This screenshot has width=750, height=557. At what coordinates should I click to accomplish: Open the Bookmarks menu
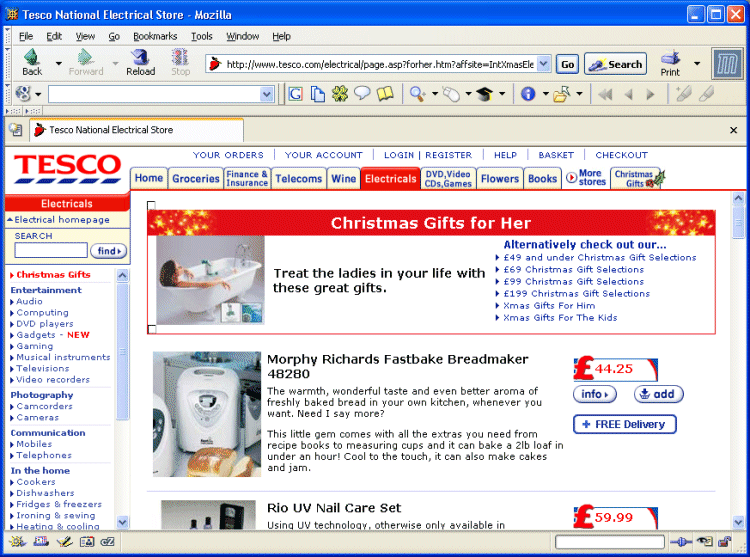[x=155, y=36]
